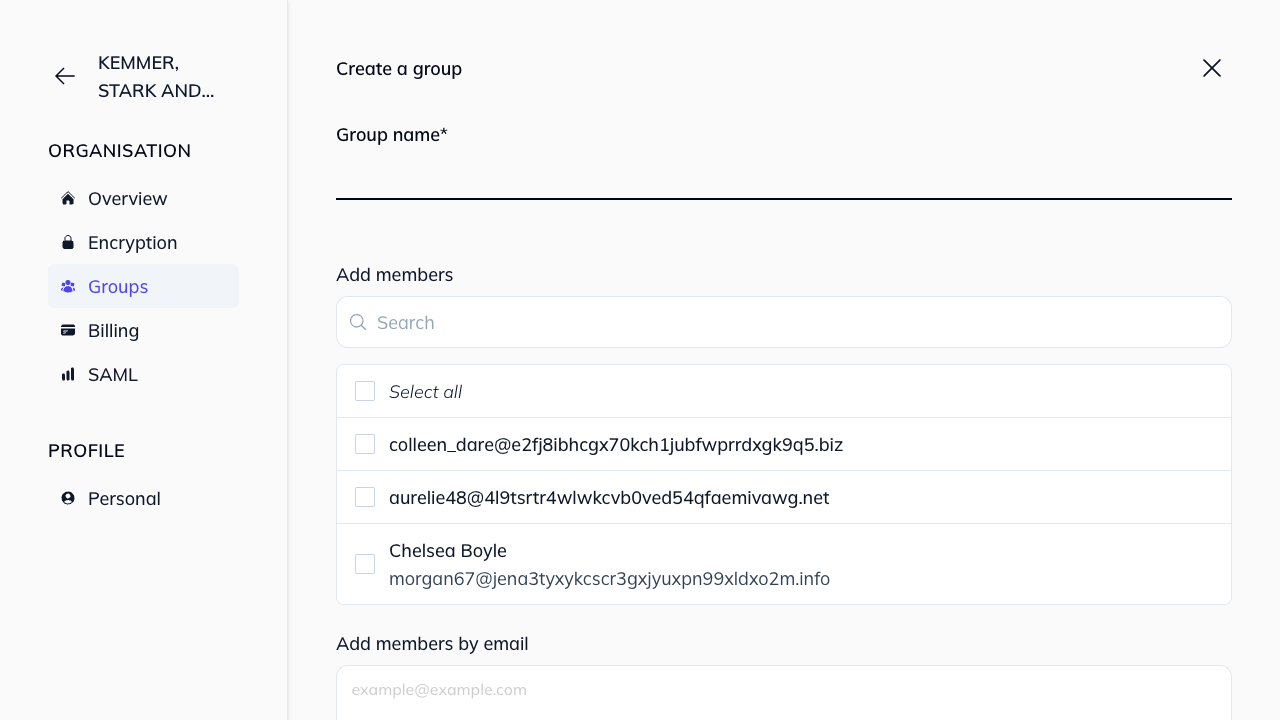
Task: Check the checkbox next to aurelie48
Action: pos(364,496)
